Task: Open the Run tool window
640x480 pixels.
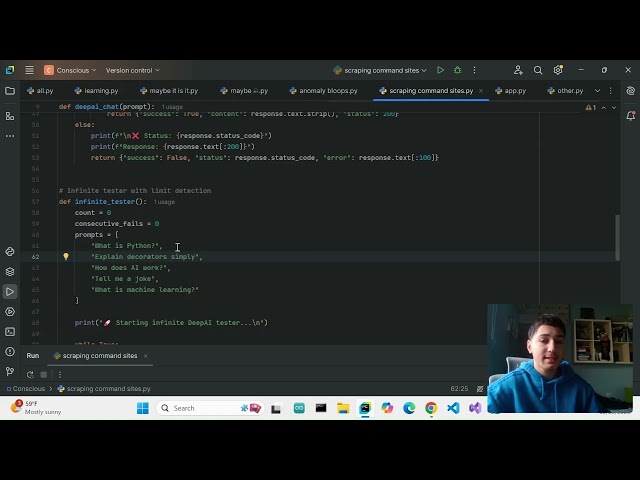Action: pos(10,292)
